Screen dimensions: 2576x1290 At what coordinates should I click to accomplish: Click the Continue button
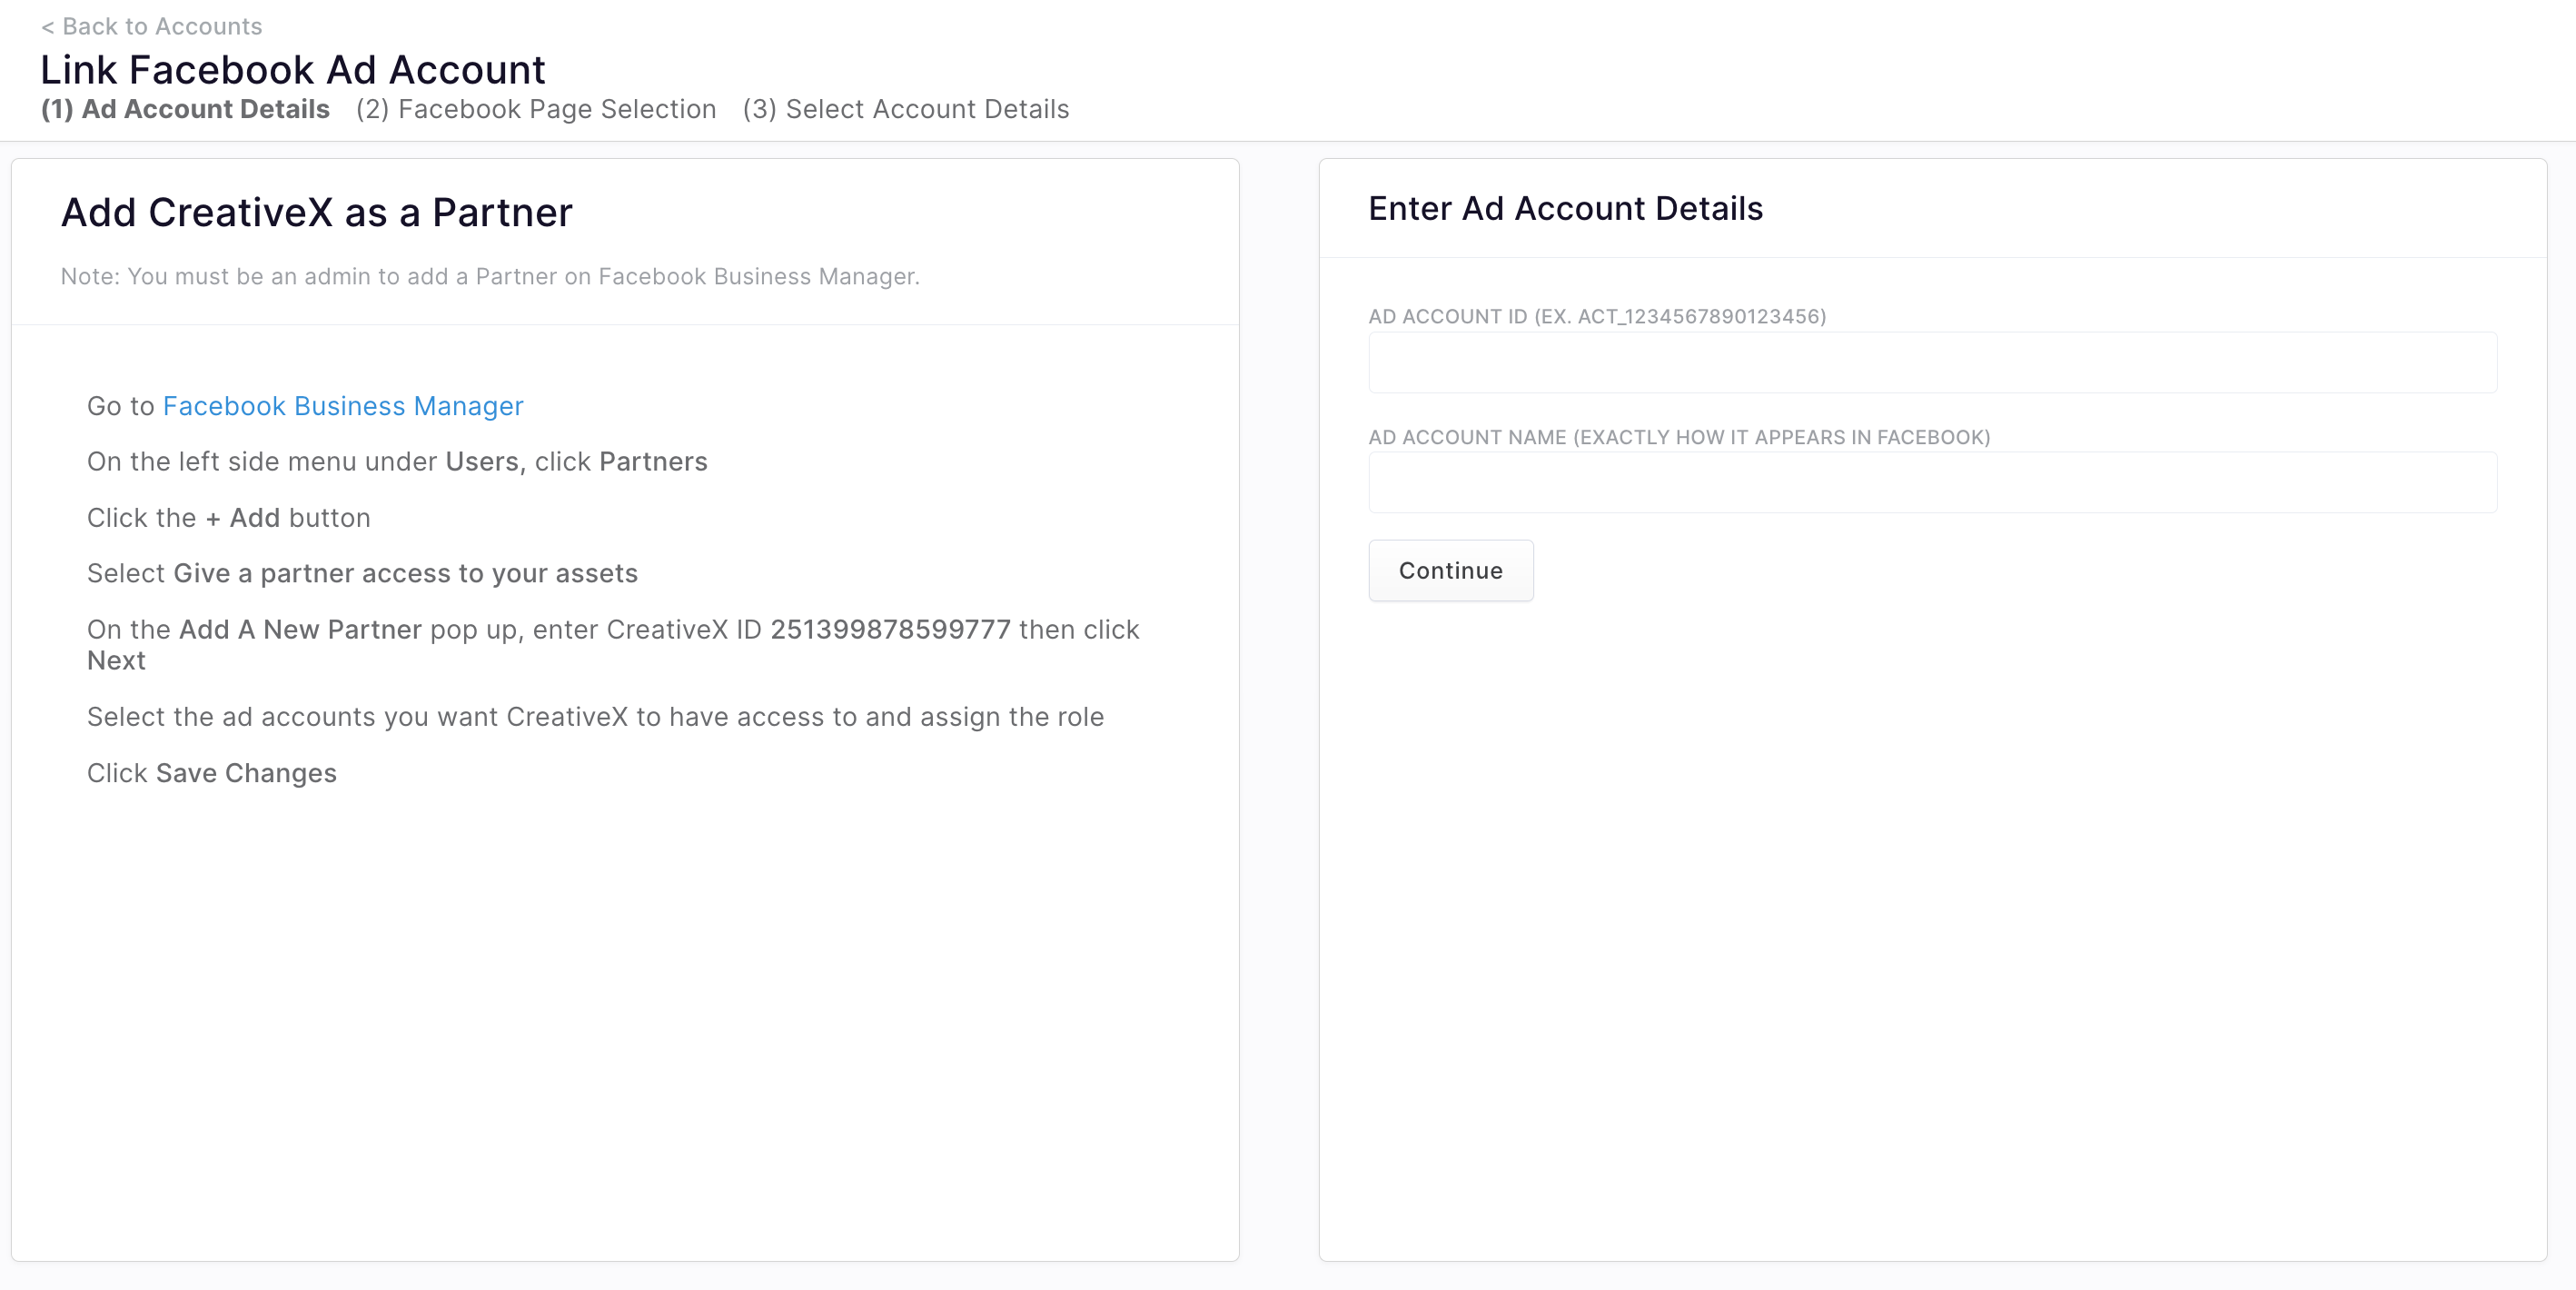[1450, 570]
